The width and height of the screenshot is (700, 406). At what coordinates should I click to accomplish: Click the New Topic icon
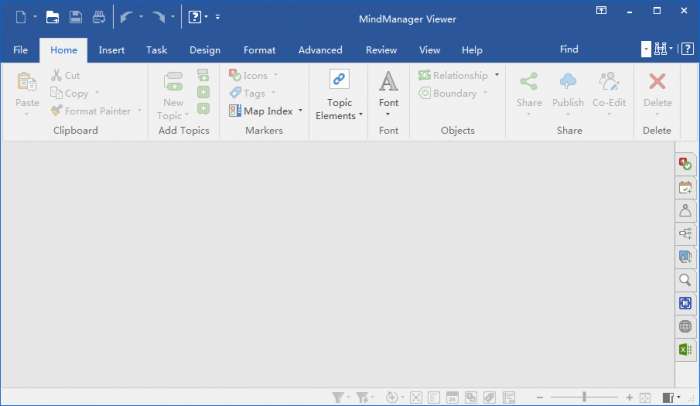coord(173,81)
